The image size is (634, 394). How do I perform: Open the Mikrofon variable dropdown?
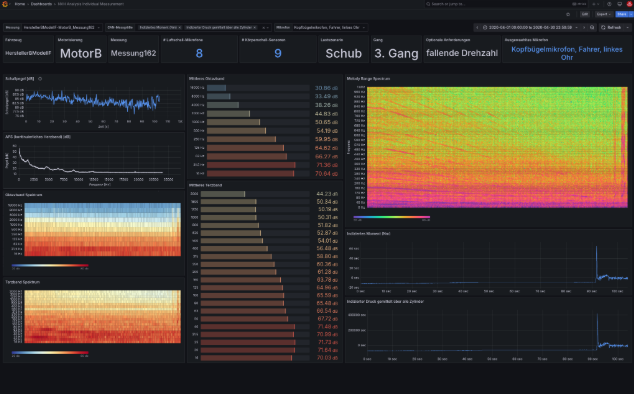click(x=330, y=28)
